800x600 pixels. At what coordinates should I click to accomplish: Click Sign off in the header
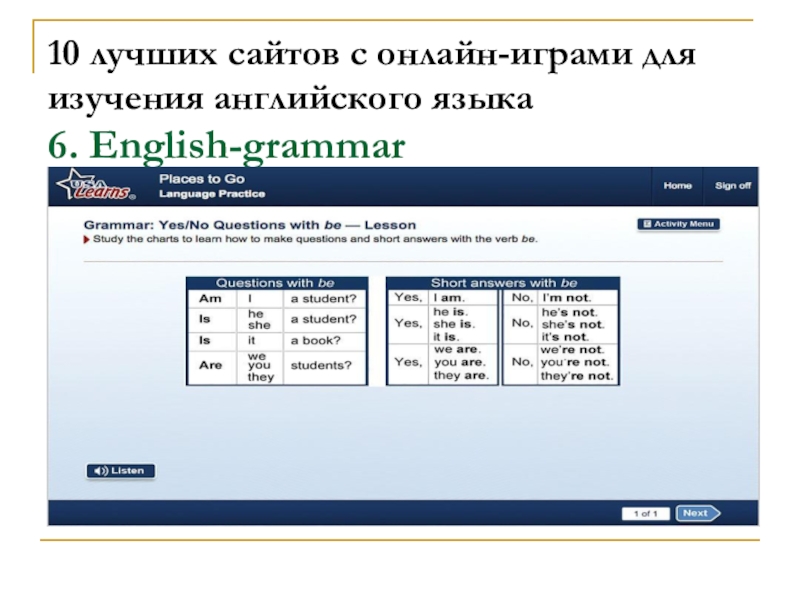pos(733,186)
